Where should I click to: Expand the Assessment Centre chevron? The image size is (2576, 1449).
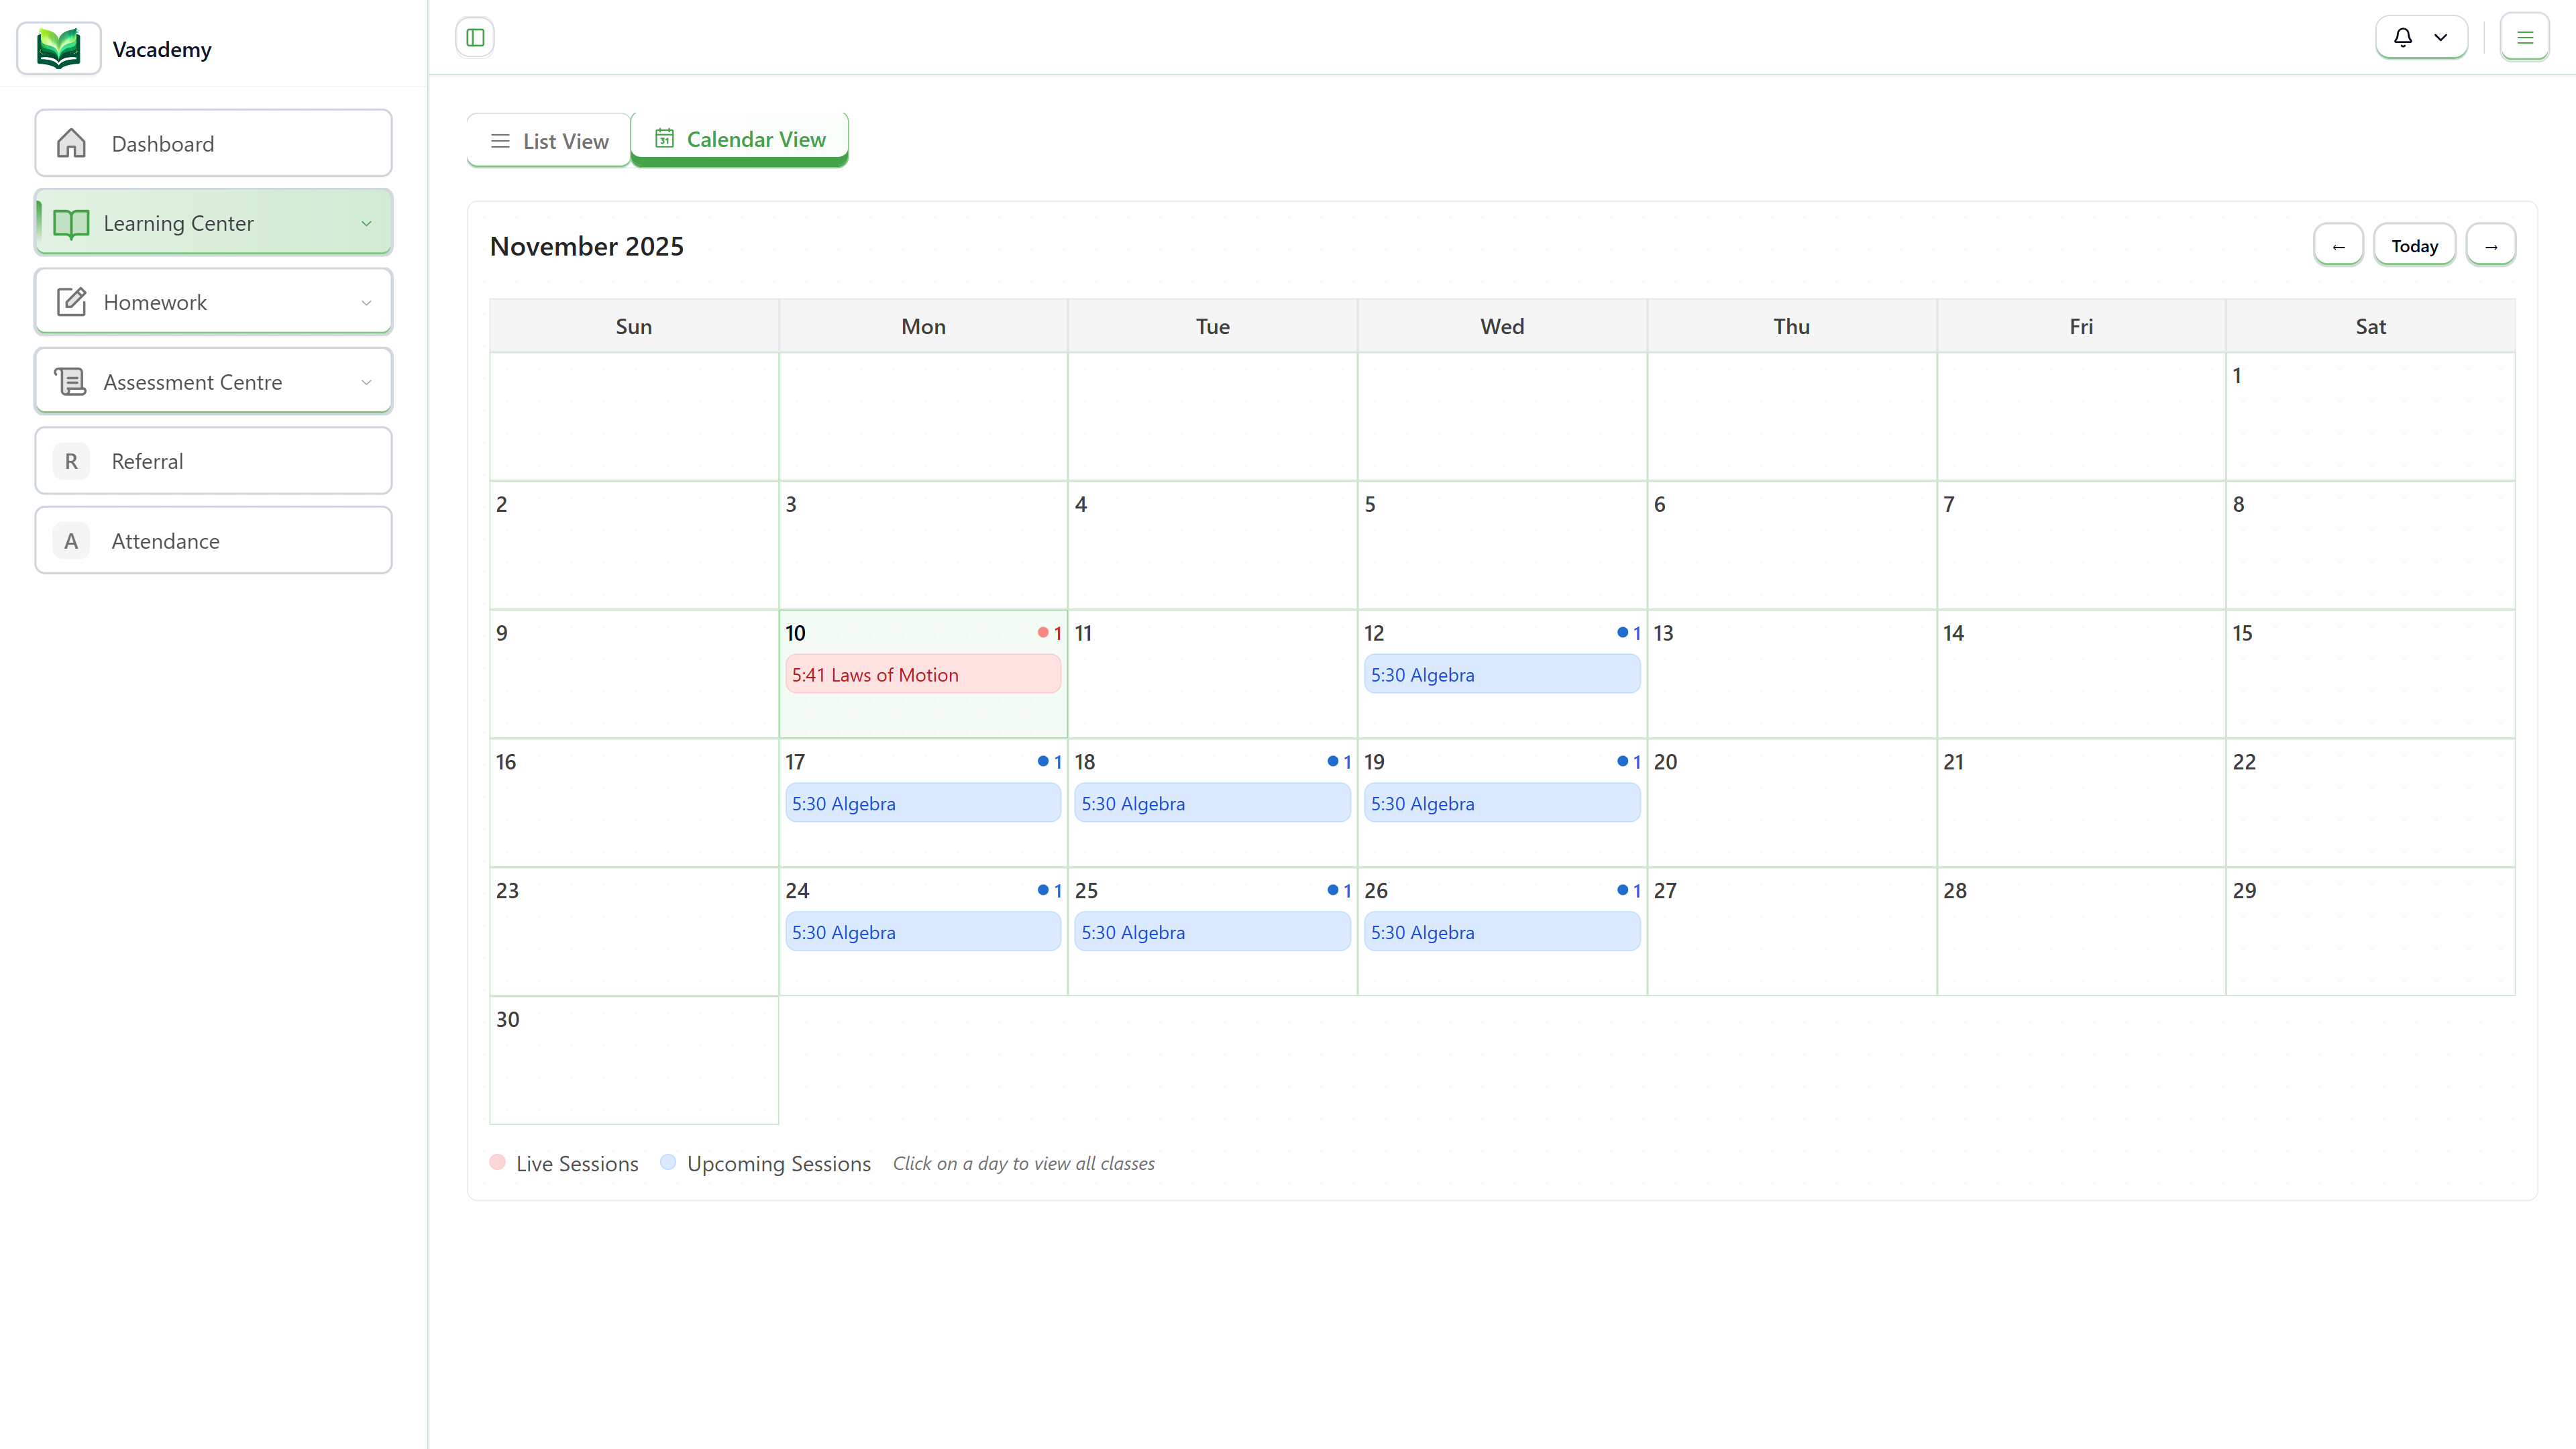[x=366, y=381]
